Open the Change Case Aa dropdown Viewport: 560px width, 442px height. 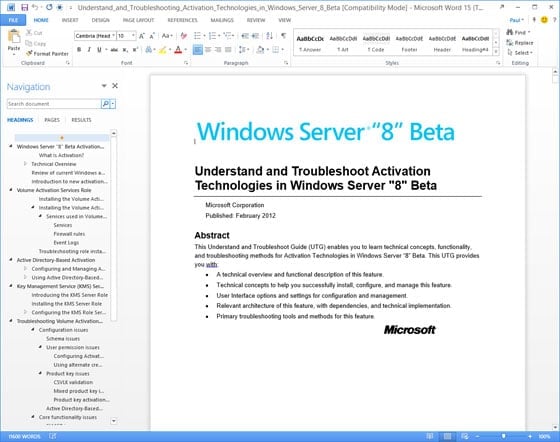(167, 36)
